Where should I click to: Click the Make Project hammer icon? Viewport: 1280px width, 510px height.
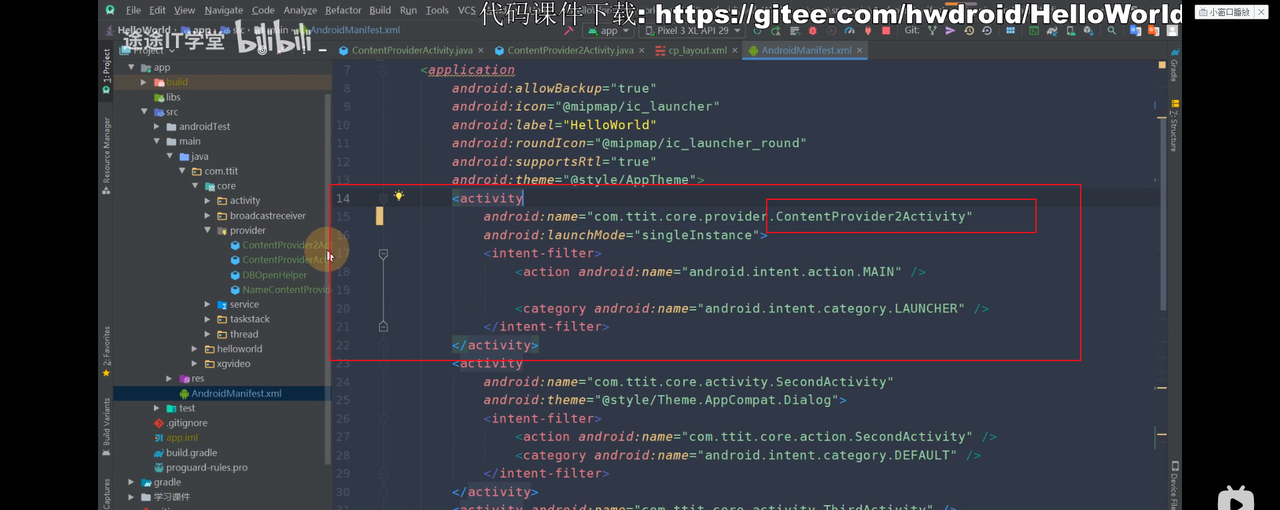pos(567,31)
